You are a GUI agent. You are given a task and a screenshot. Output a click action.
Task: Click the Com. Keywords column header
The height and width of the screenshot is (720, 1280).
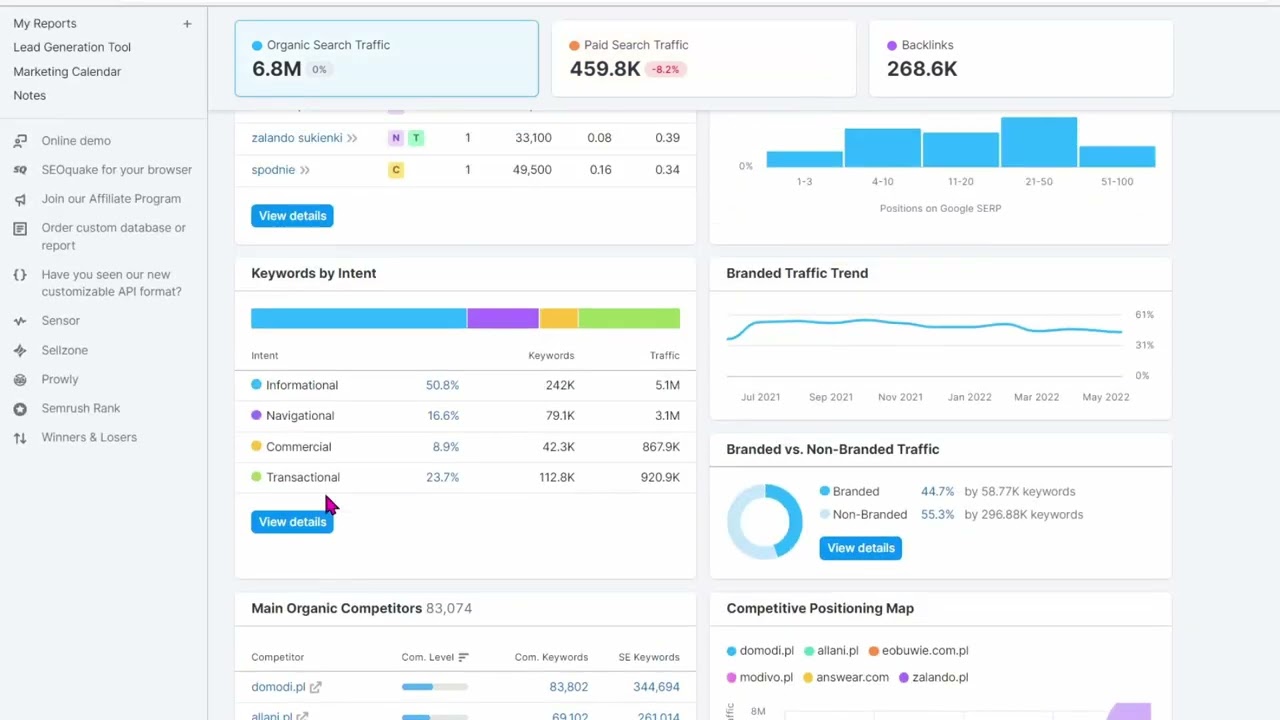(x=551, y=658)
